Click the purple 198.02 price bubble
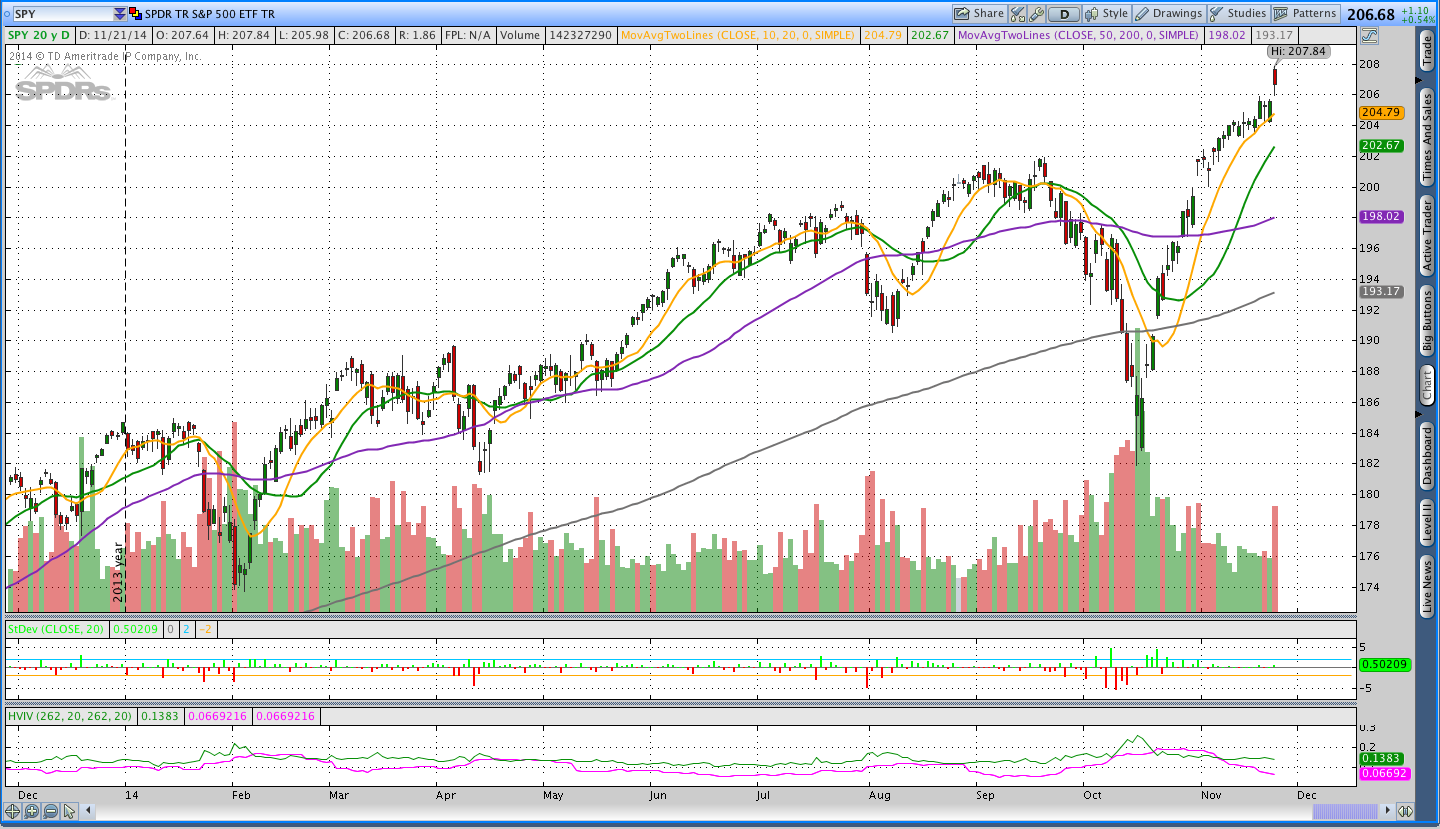Image resolution: width=1440 pixels, height=829 pixels. 1381,216
